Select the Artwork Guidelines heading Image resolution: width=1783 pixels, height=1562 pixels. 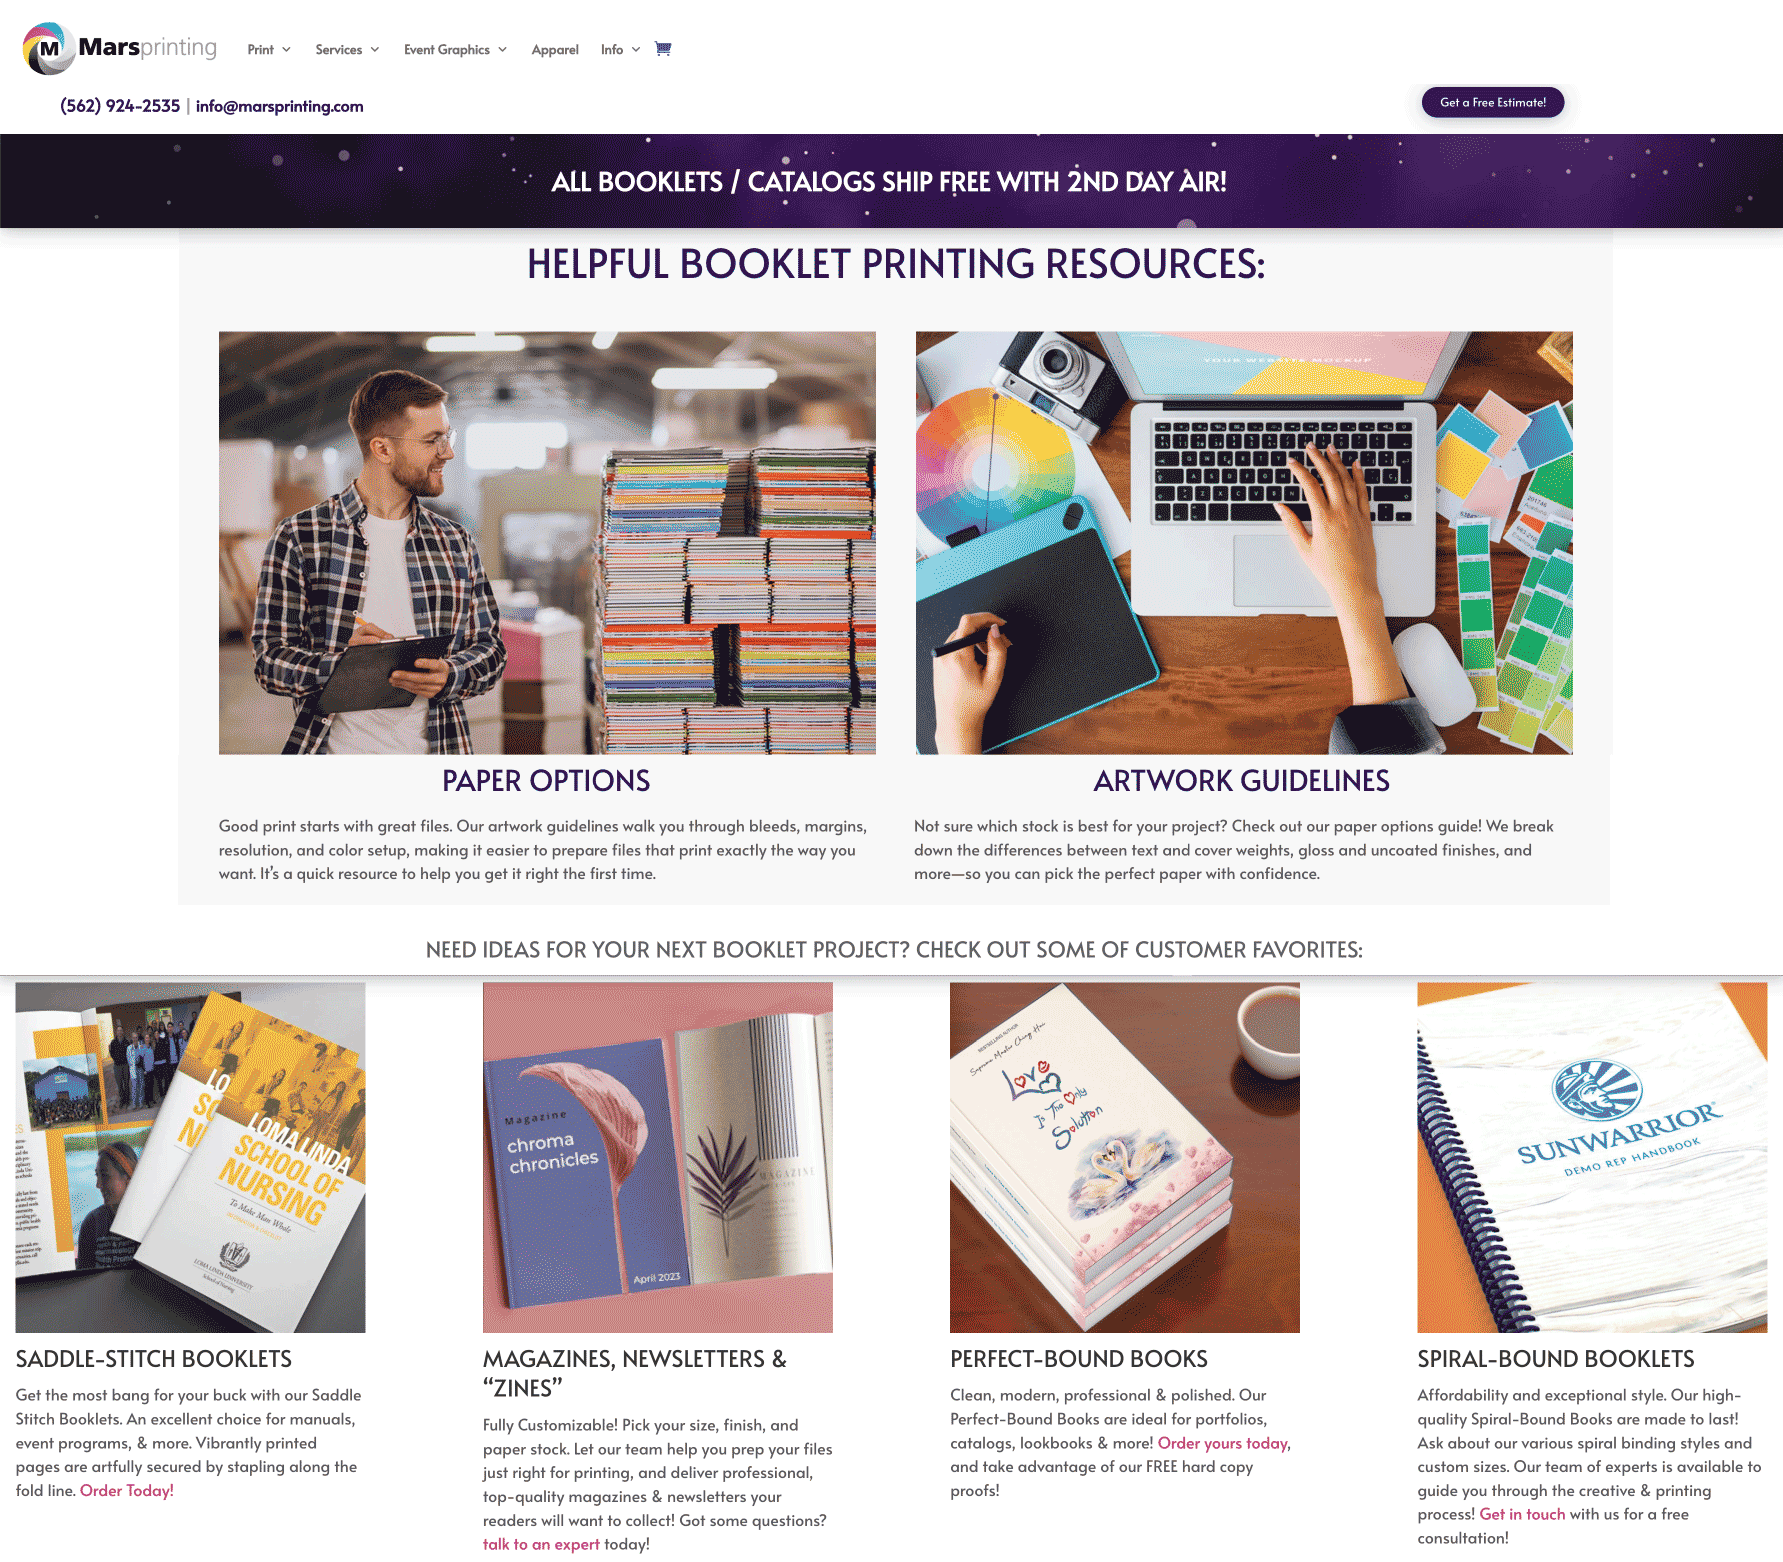[1241, 781]
